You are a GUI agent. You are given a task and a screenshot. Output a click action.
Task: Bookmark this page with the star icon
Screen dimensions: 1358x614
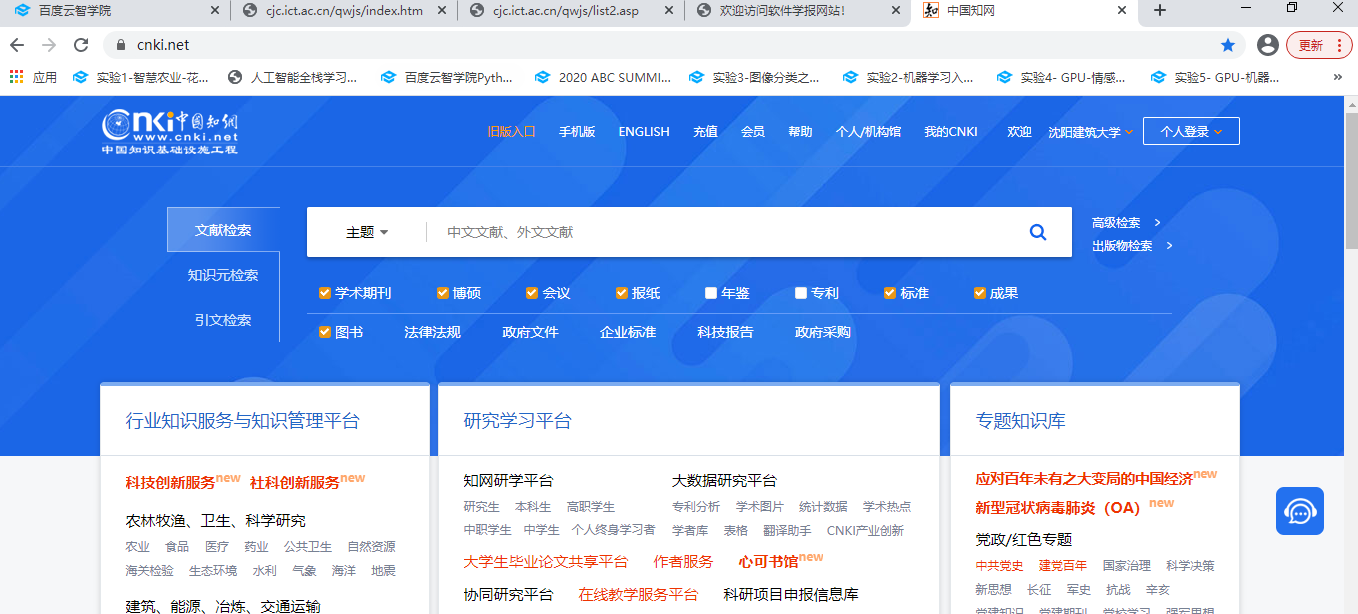[1227, 45]
